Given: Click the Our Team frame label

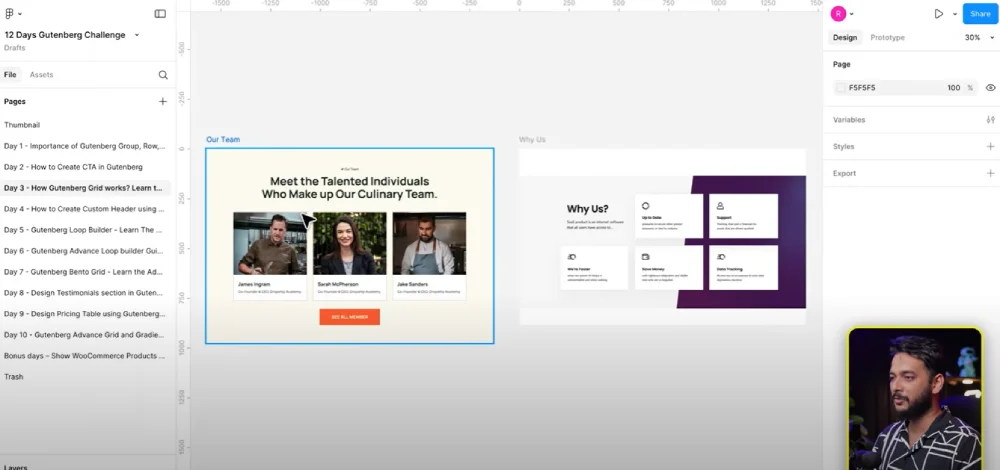Looking at the screenshot, I should 223,140.
